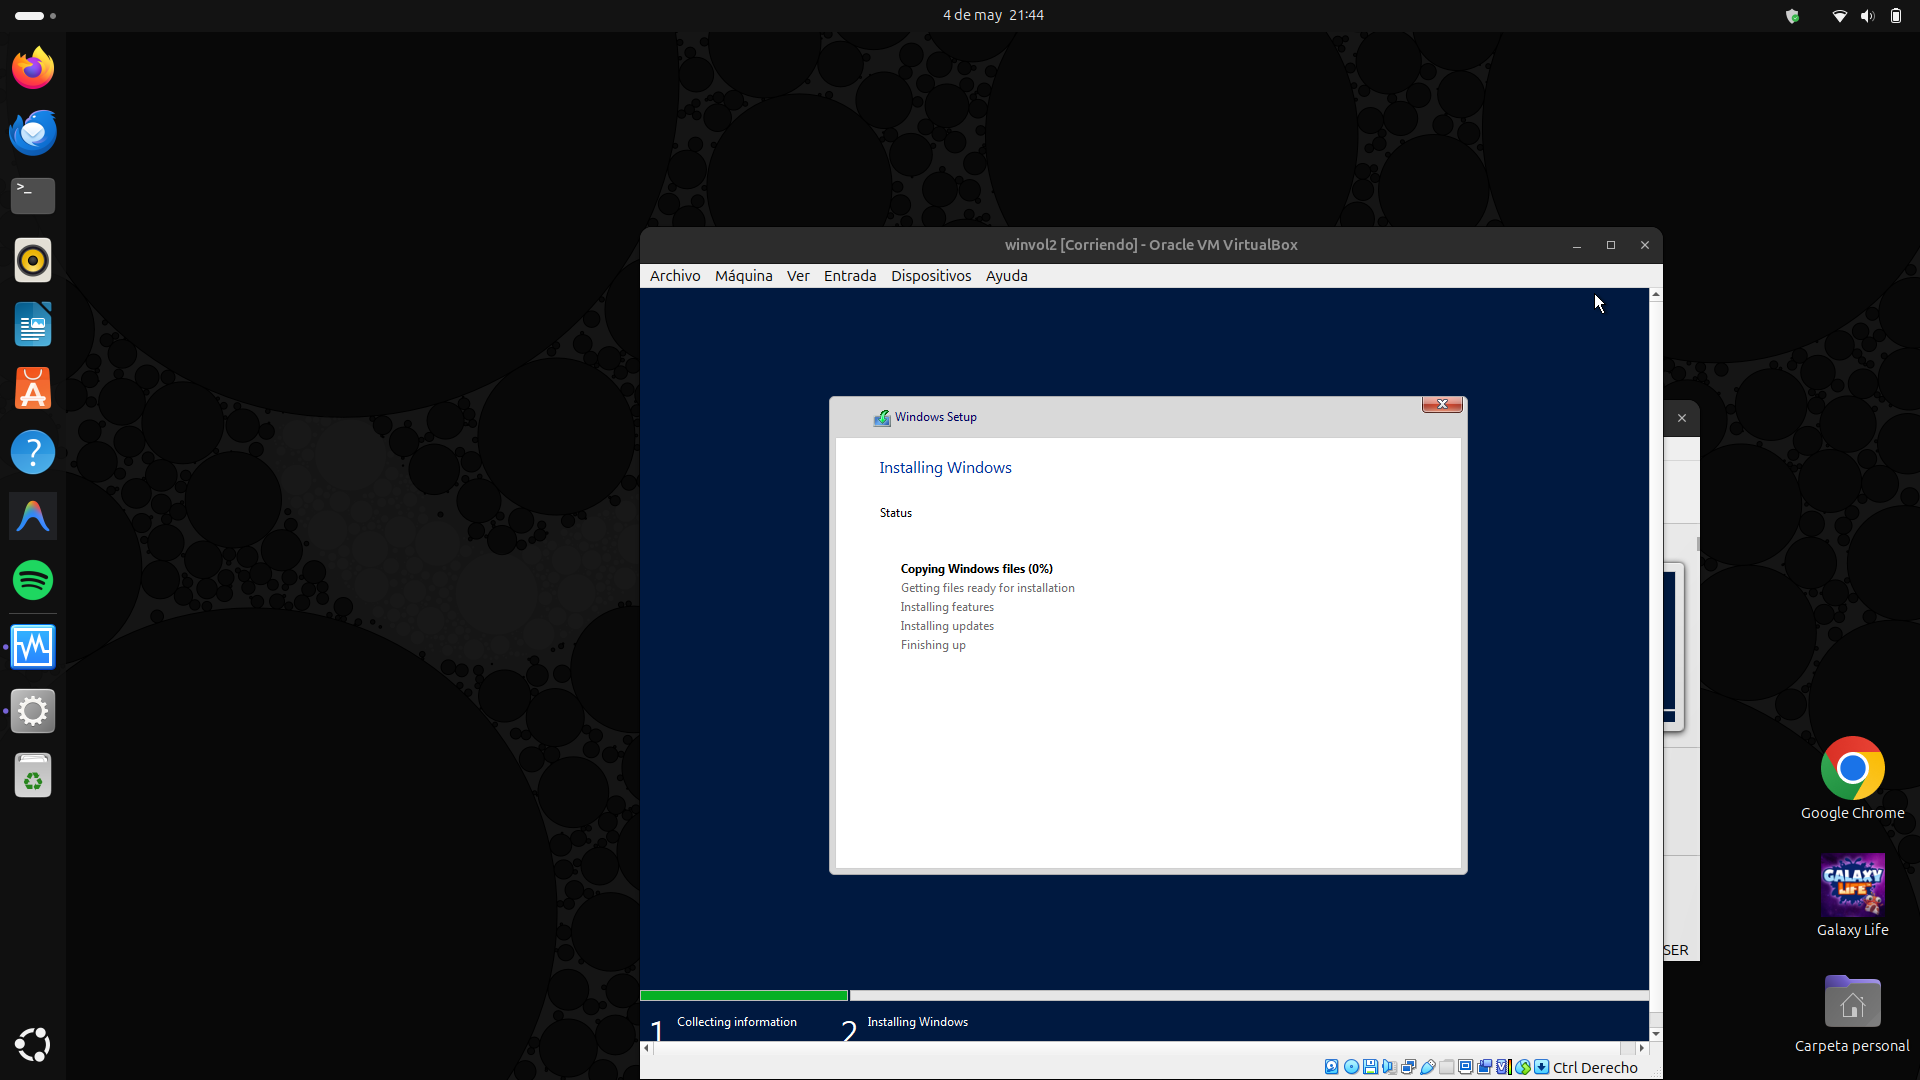Close the partially hidden window behind VirtualBox
Screen dimensions: 1920x1080
pos(1682,418)
